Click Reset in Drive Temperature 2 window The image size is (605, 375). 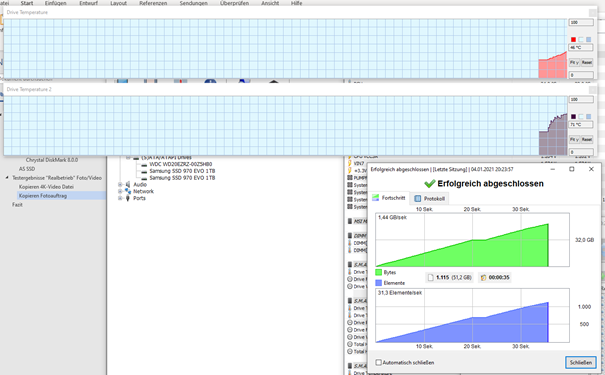point(586,139)
